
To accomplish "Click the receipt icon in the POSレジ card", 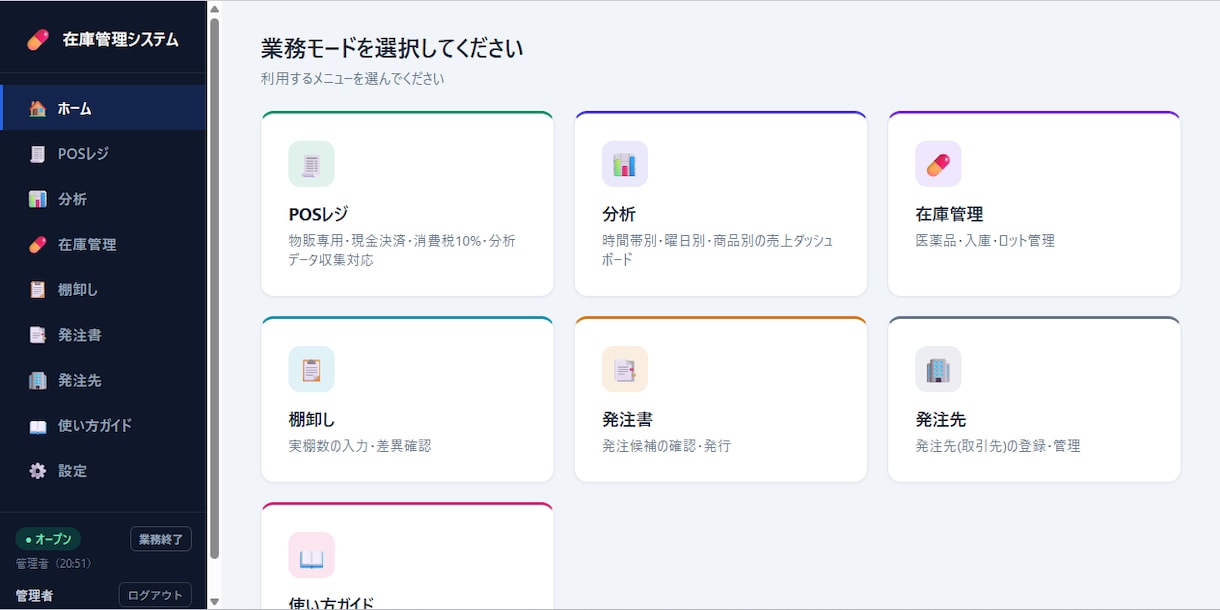I will click(311, 164).
